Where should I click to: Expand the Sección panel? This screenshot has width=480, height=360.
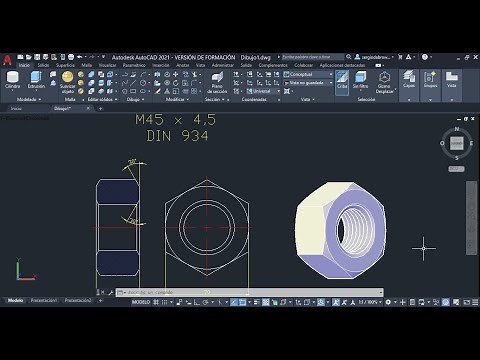[x=215, y=99]
